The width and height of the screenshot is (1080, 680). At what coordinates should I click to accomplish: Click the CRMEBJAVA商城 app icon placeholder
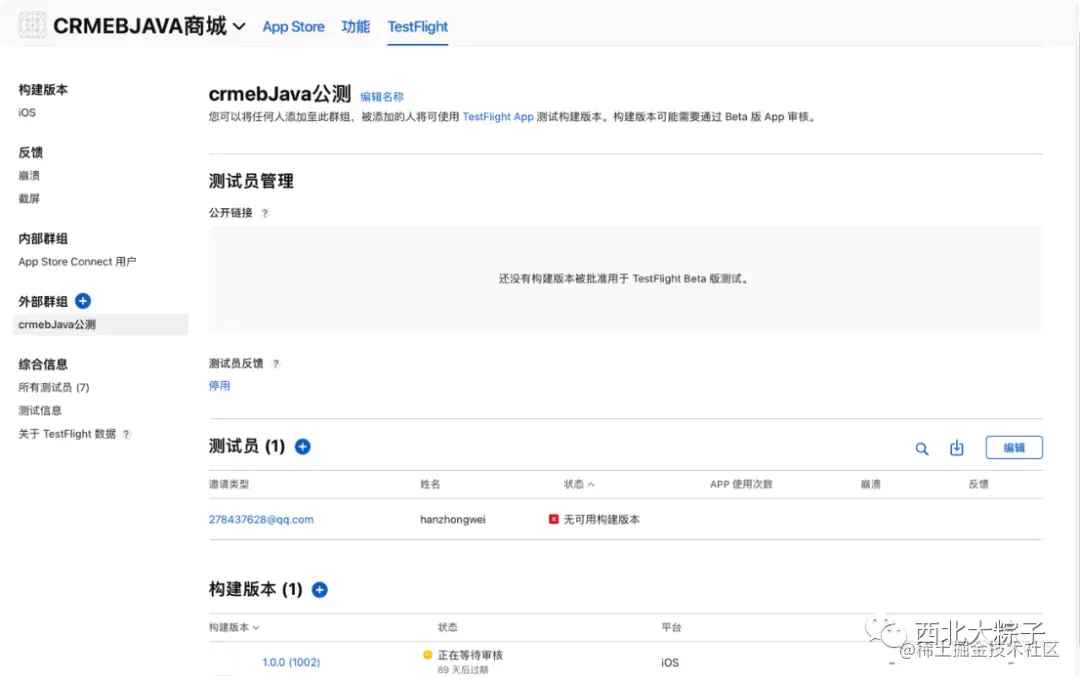[32, 25]
